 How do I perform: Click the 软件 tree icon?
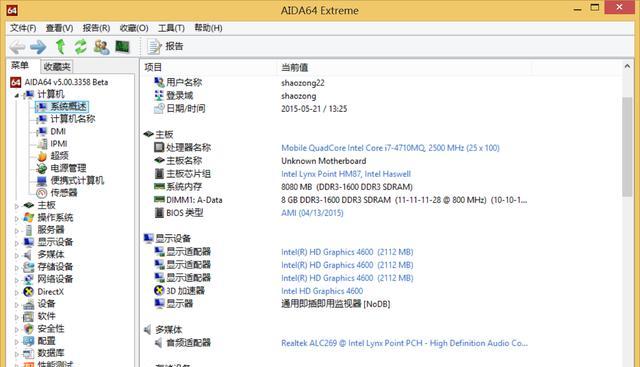[x=29, y=316]
